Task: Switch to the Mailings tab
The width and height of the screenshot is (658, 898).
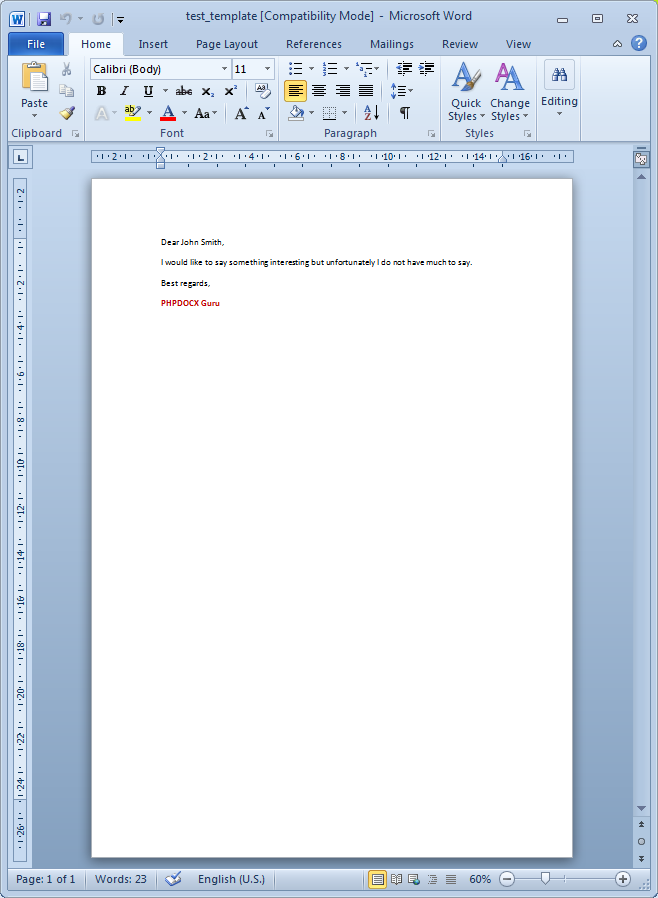Action: (x=392, y=44)
